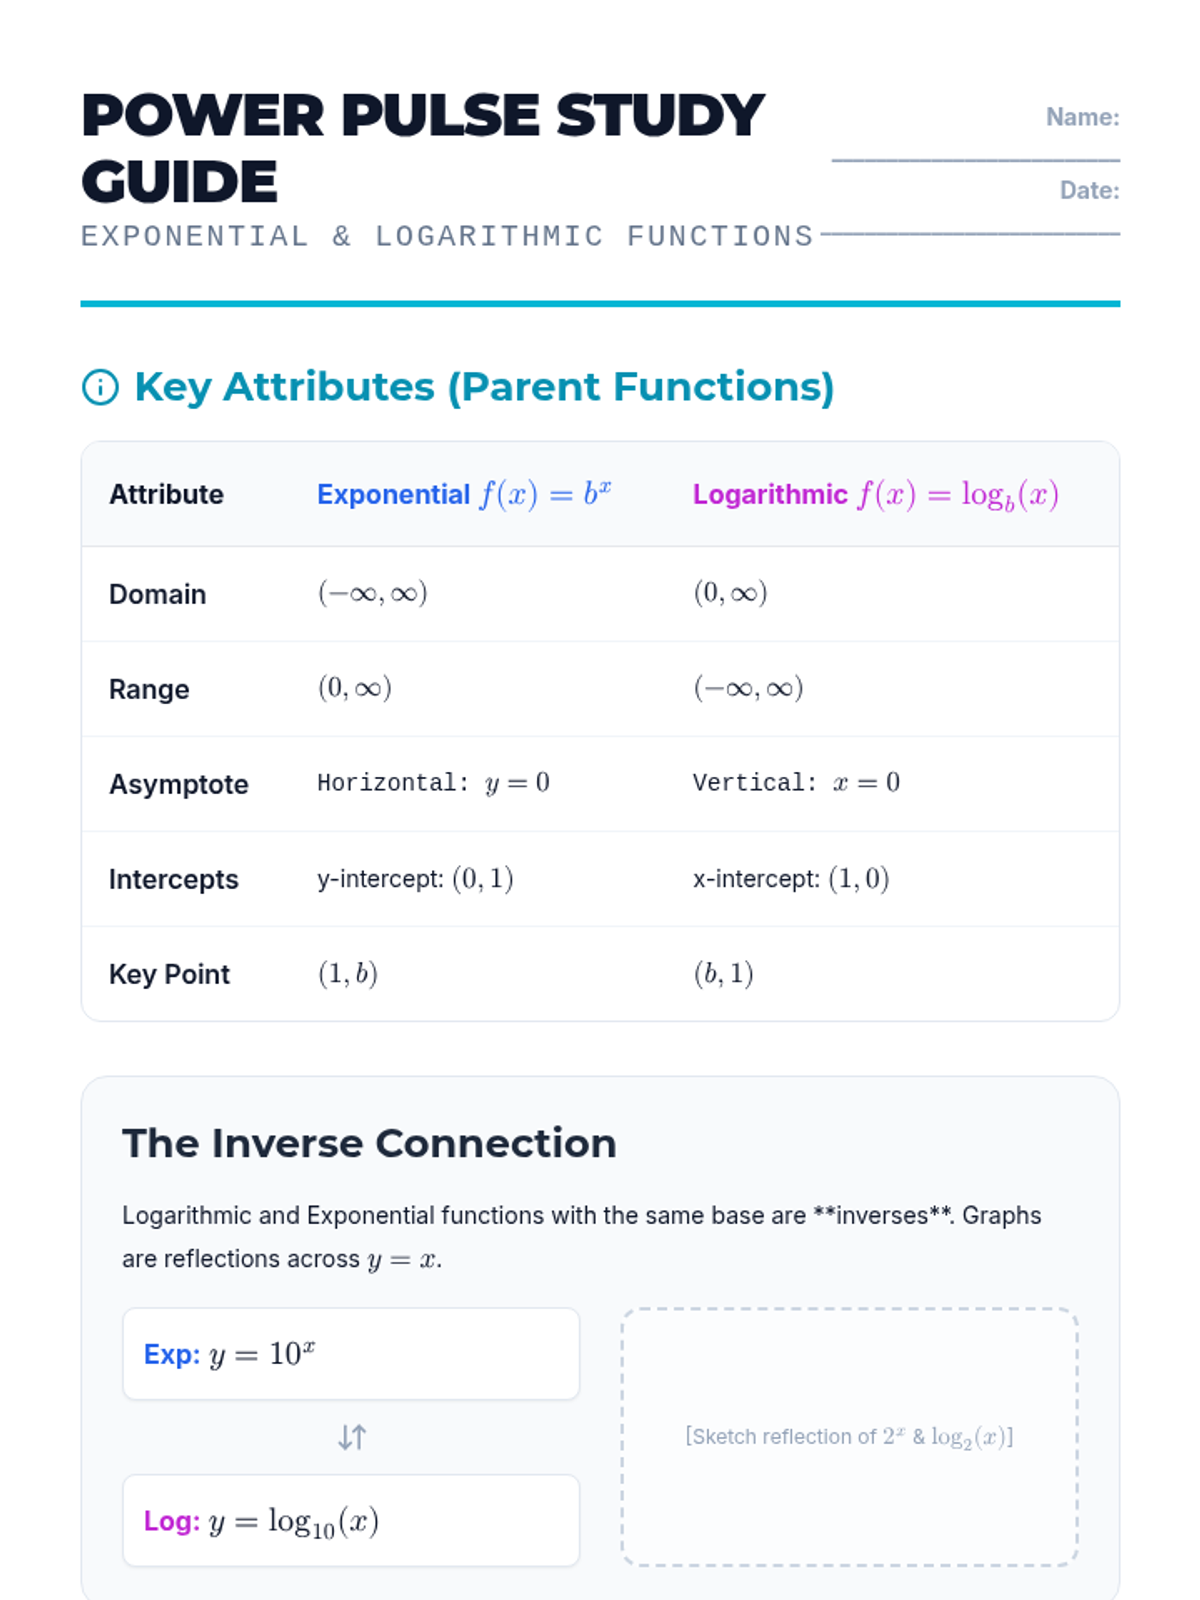Screen dimensions: 1200x1600
Task: Select the Range row label
Action: coord(149,689)
